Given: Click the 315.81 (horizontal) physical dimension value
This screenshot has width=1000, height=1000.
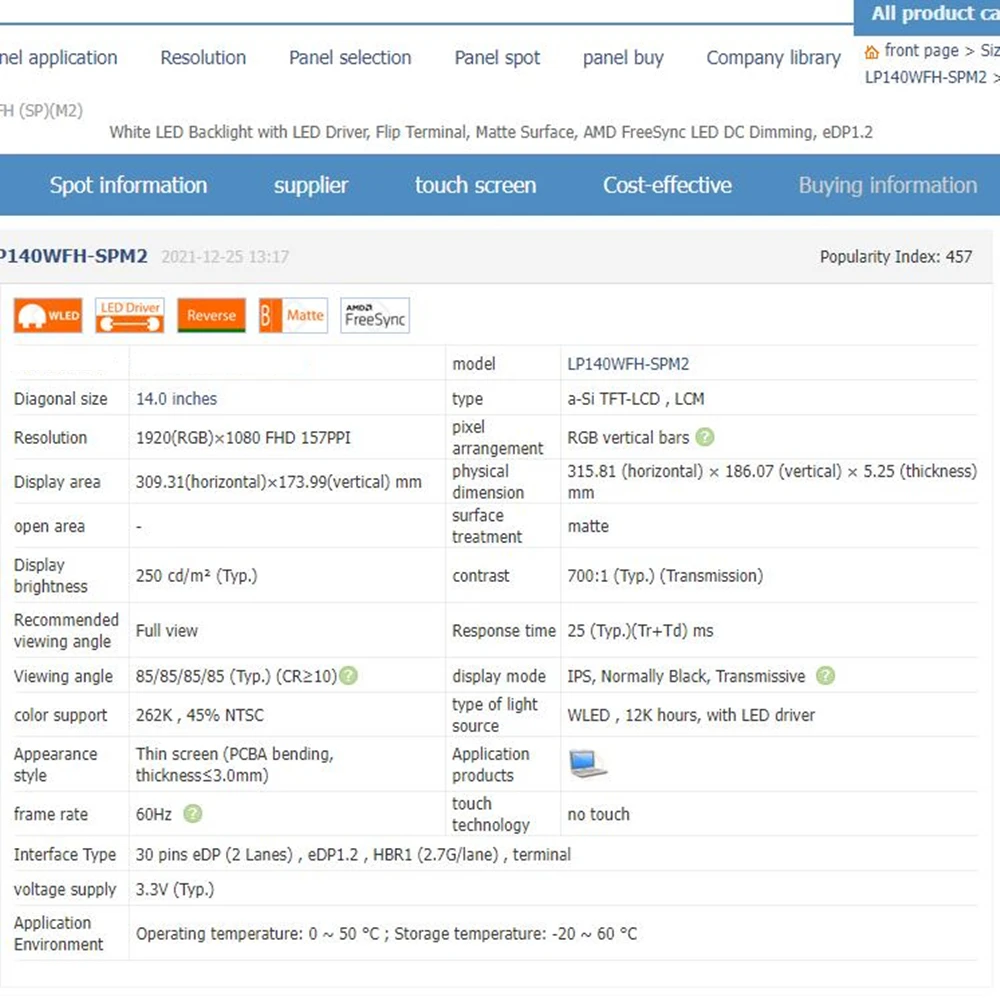Looking at the screenshot, I should (772, 482).
